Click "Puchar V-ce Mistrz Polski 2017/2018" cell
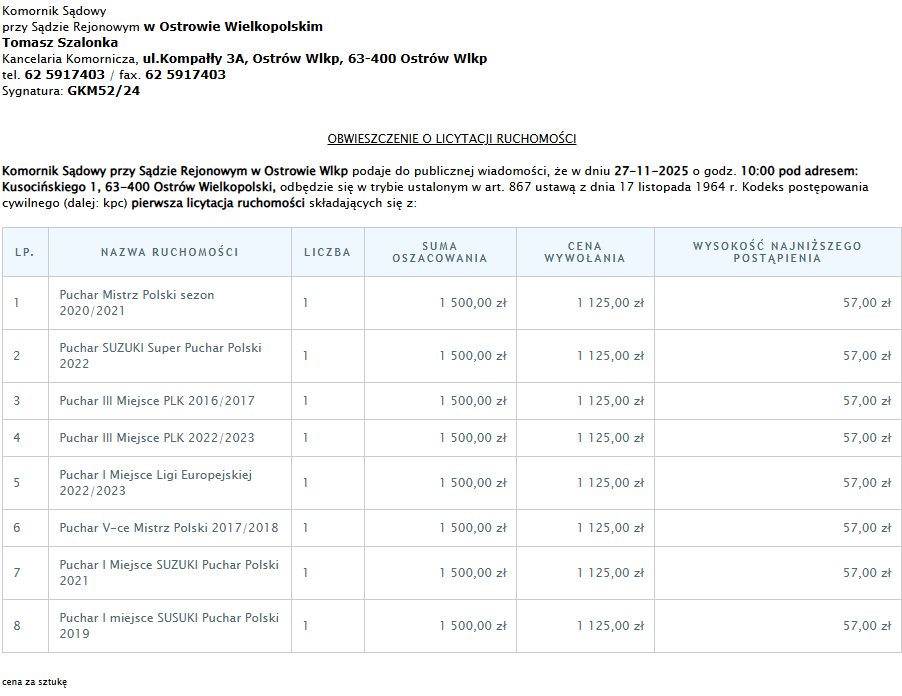The height and width of the screenshot is (696, 902). pos(169,528)
